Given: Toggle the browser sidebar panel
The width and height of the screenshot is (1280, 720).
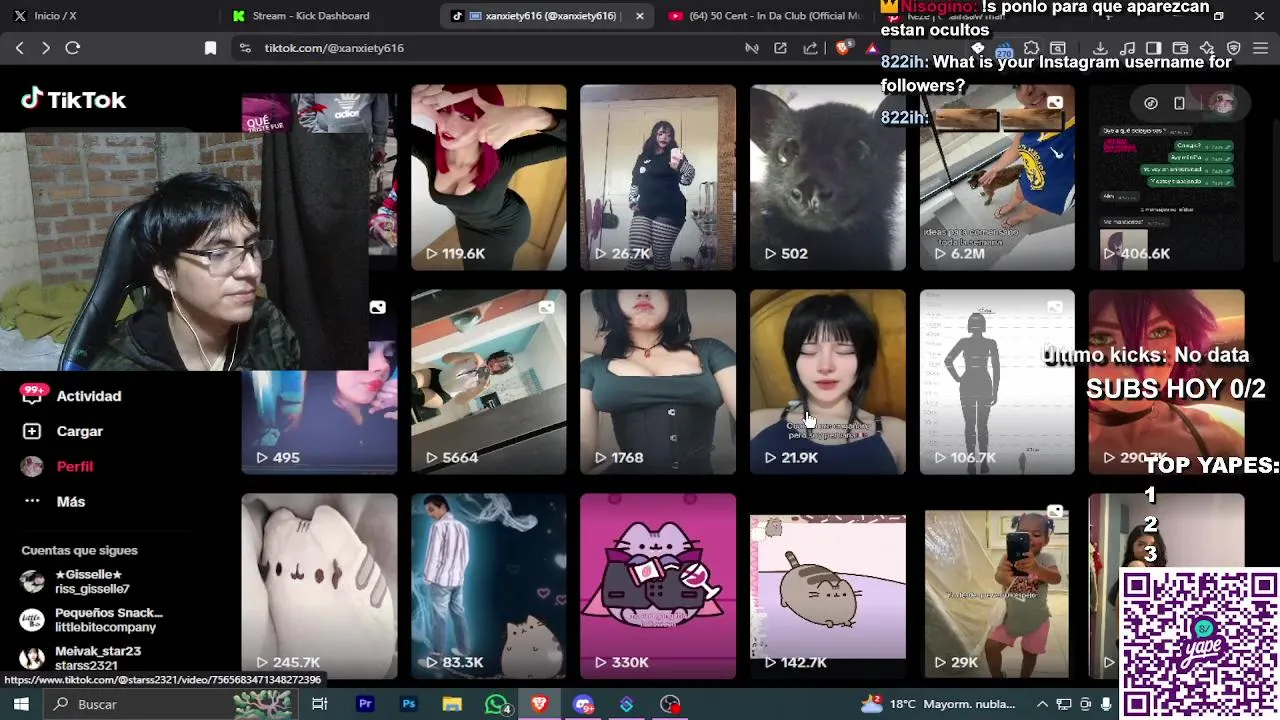Looking at the screenshot, I should click(1153, 48).
